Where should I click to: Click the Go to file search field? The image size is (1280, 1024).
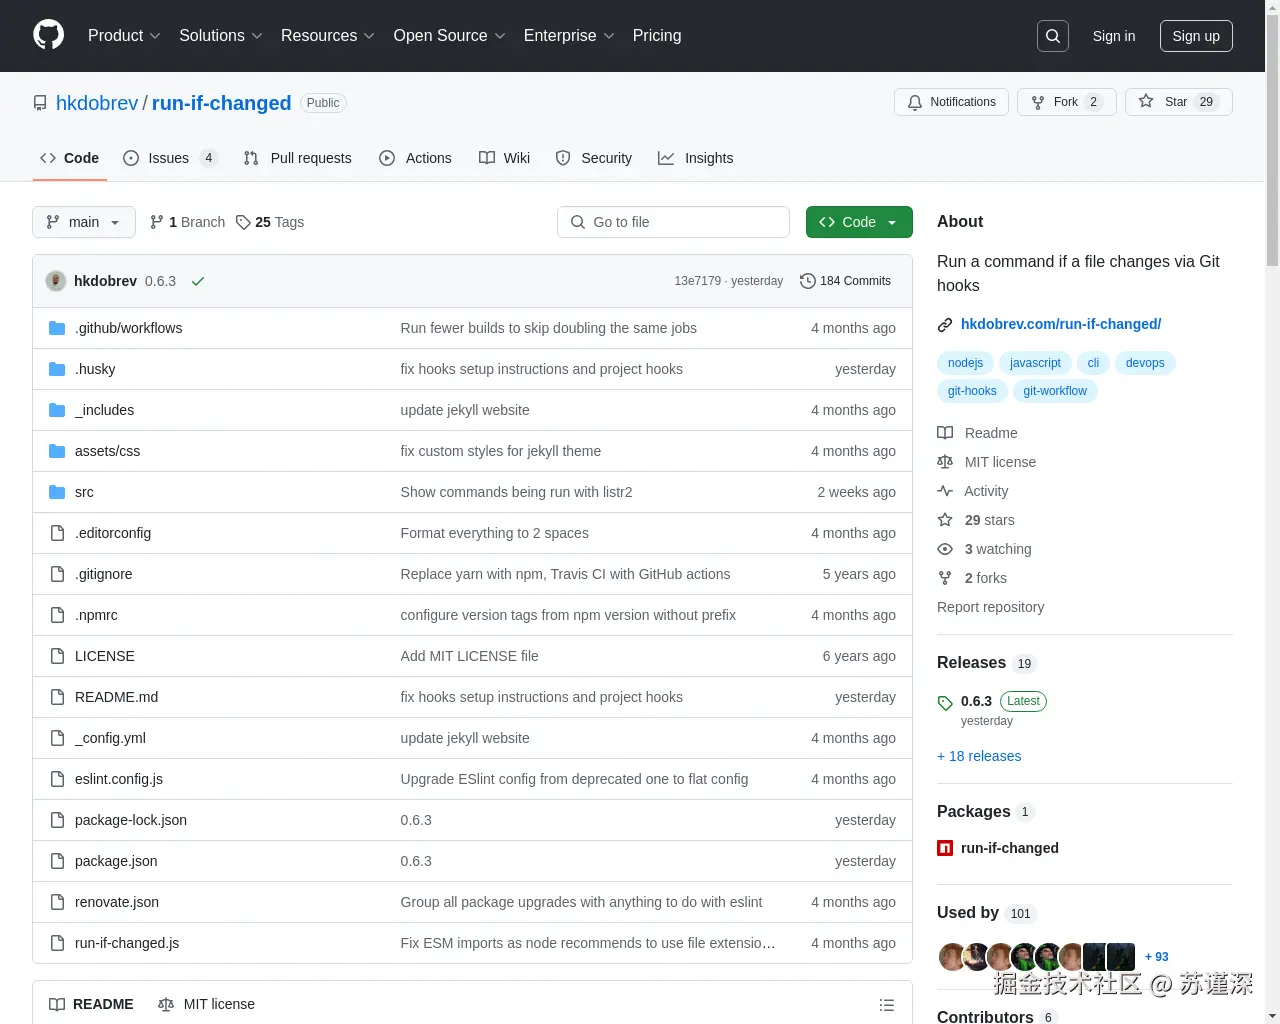click(x=673, y=222)
